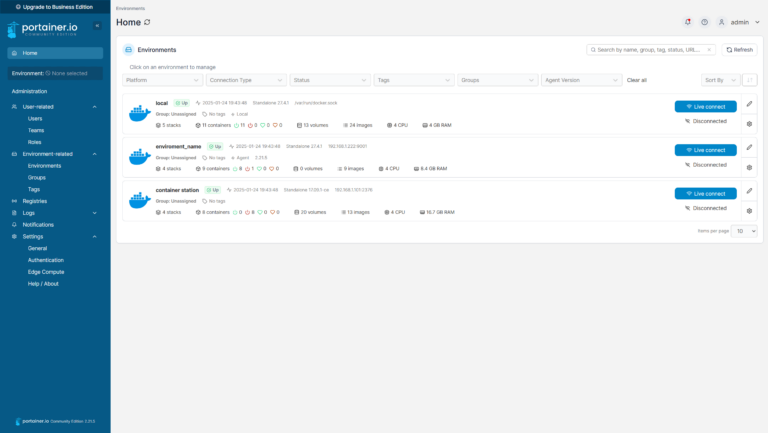Viewport: 768px width, 433px height.
Task: Open the Platform filter dropdown
Action: click(162, 80)
